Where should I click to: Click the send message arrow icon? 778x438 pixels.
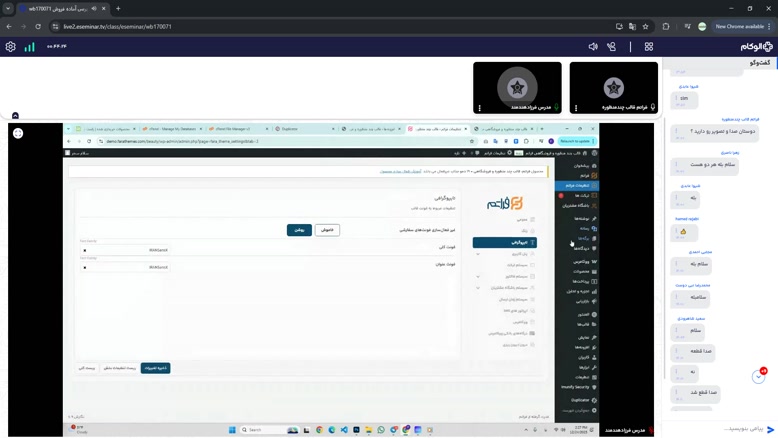click(770, 429)
